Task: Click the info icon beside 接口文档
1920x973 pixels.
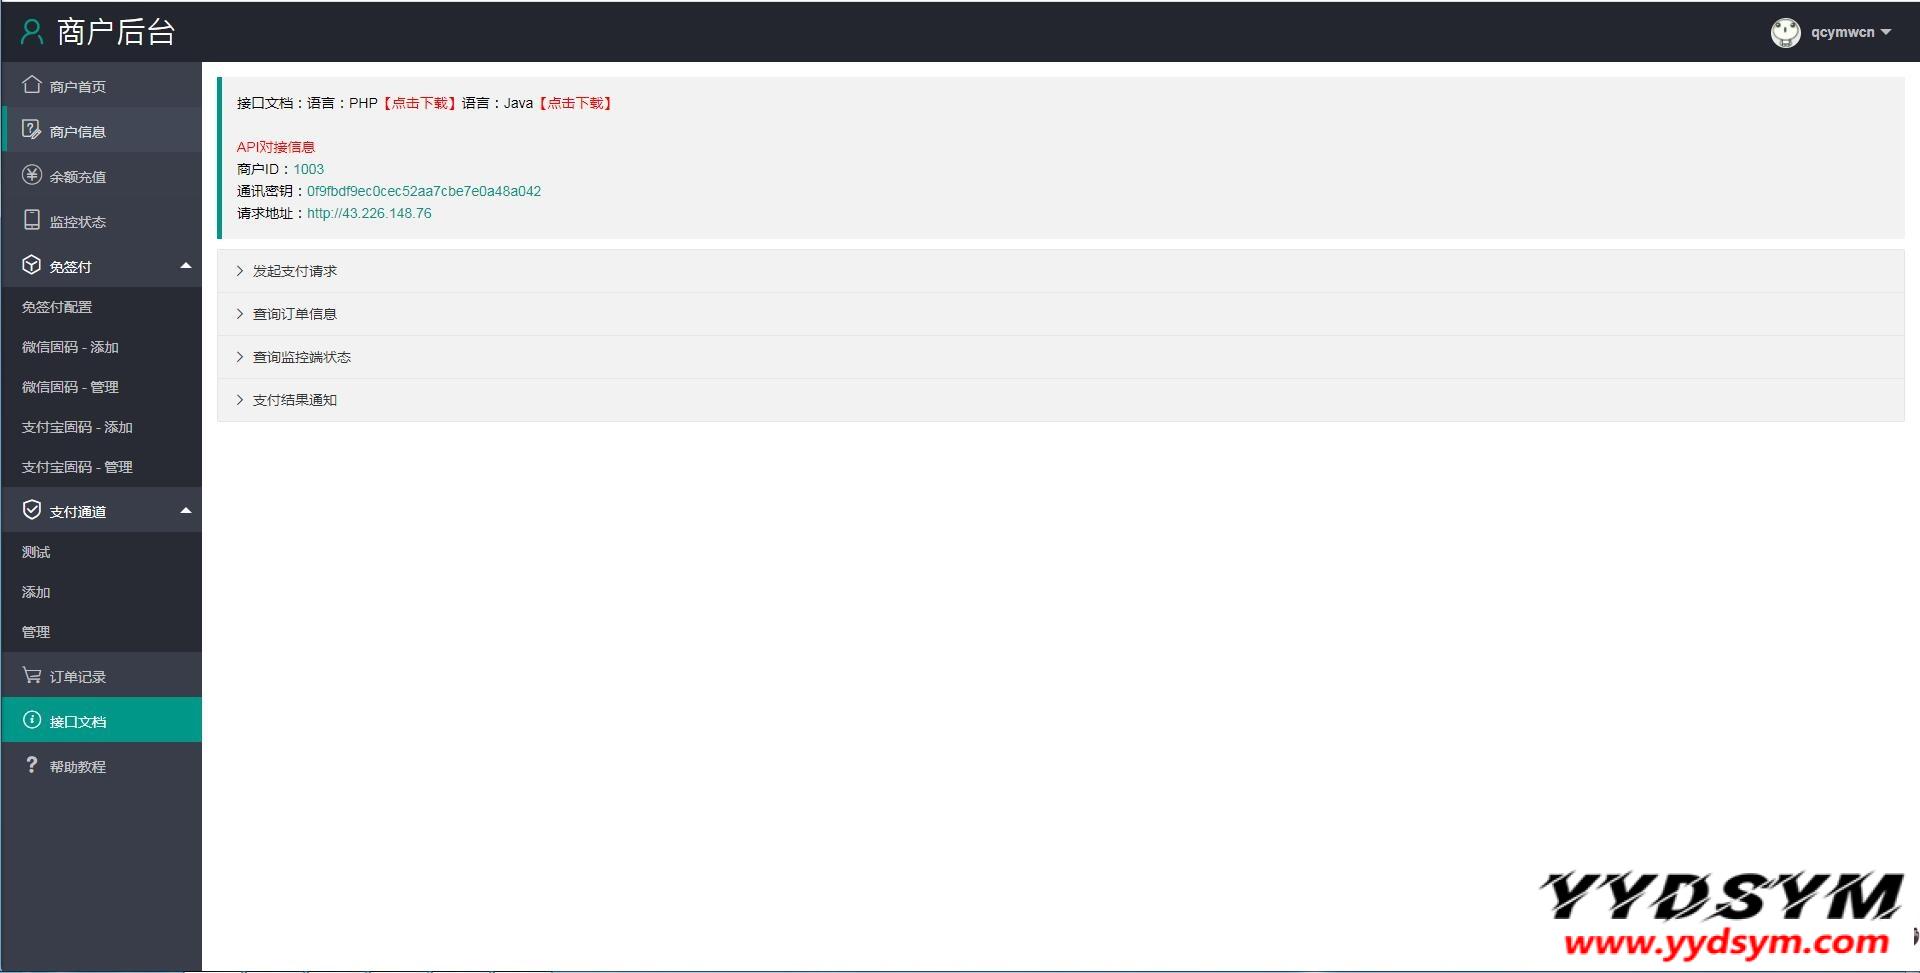Action: click(32, 720)
